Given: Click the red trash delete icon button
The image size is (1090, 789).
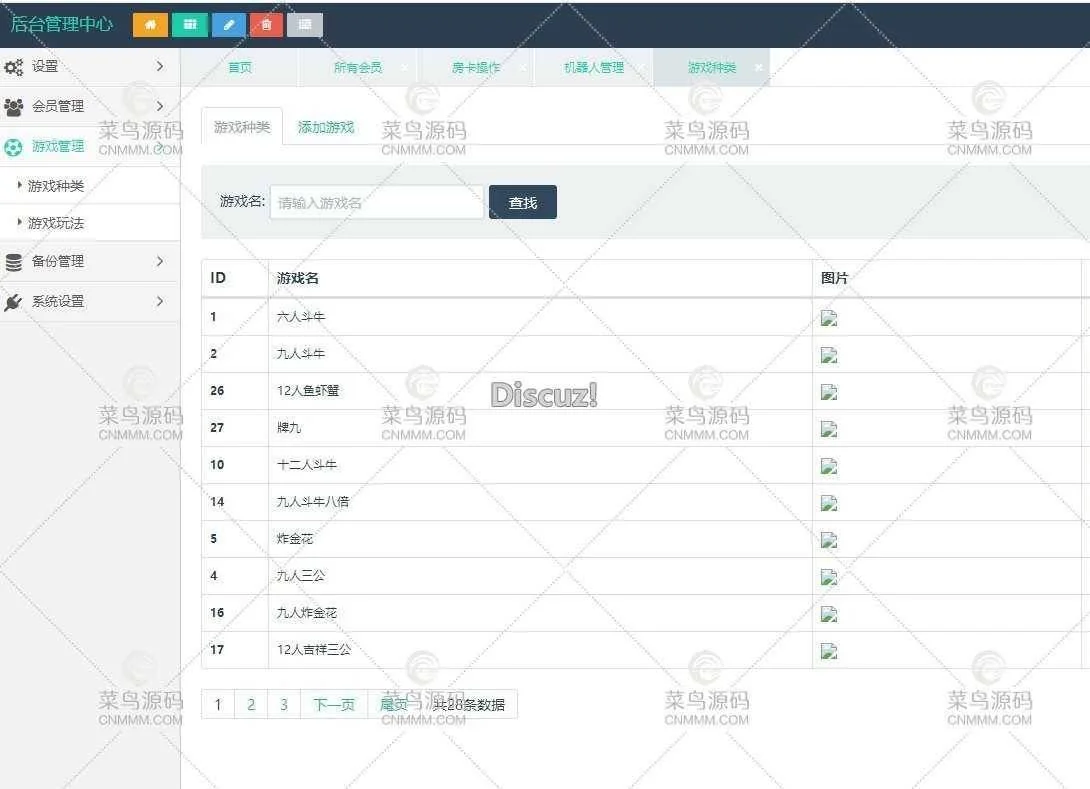Looking at the screenshot, I should (x=266, y=25).
